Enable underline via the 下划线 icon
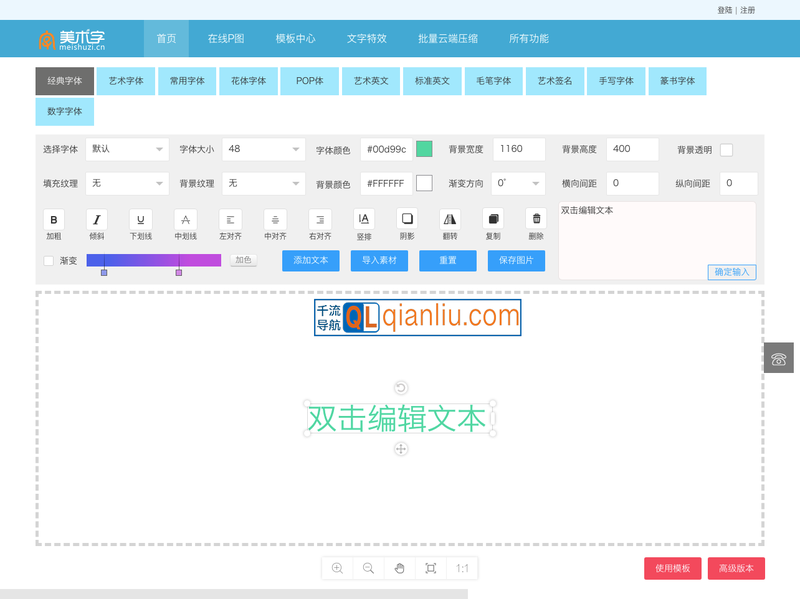800x599 pixels. click(x=139, y=222)
